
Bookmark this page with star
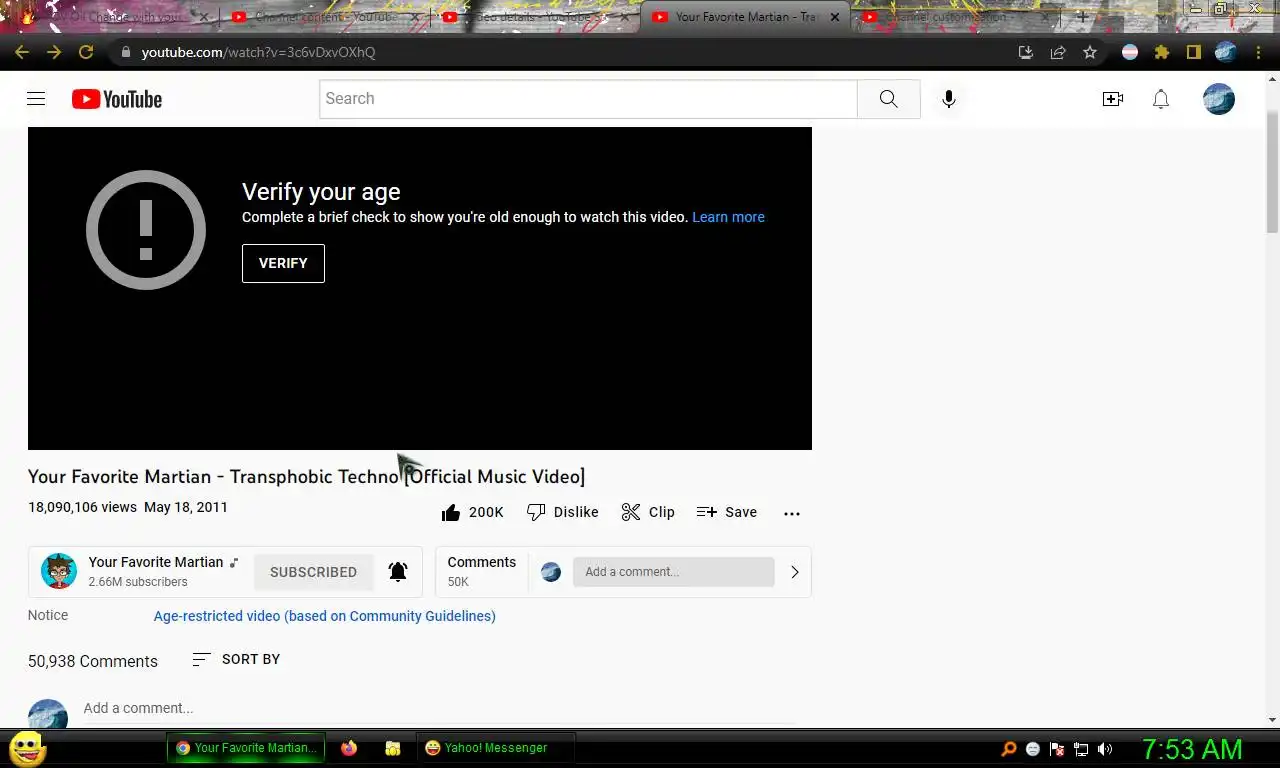[1090, 52]
